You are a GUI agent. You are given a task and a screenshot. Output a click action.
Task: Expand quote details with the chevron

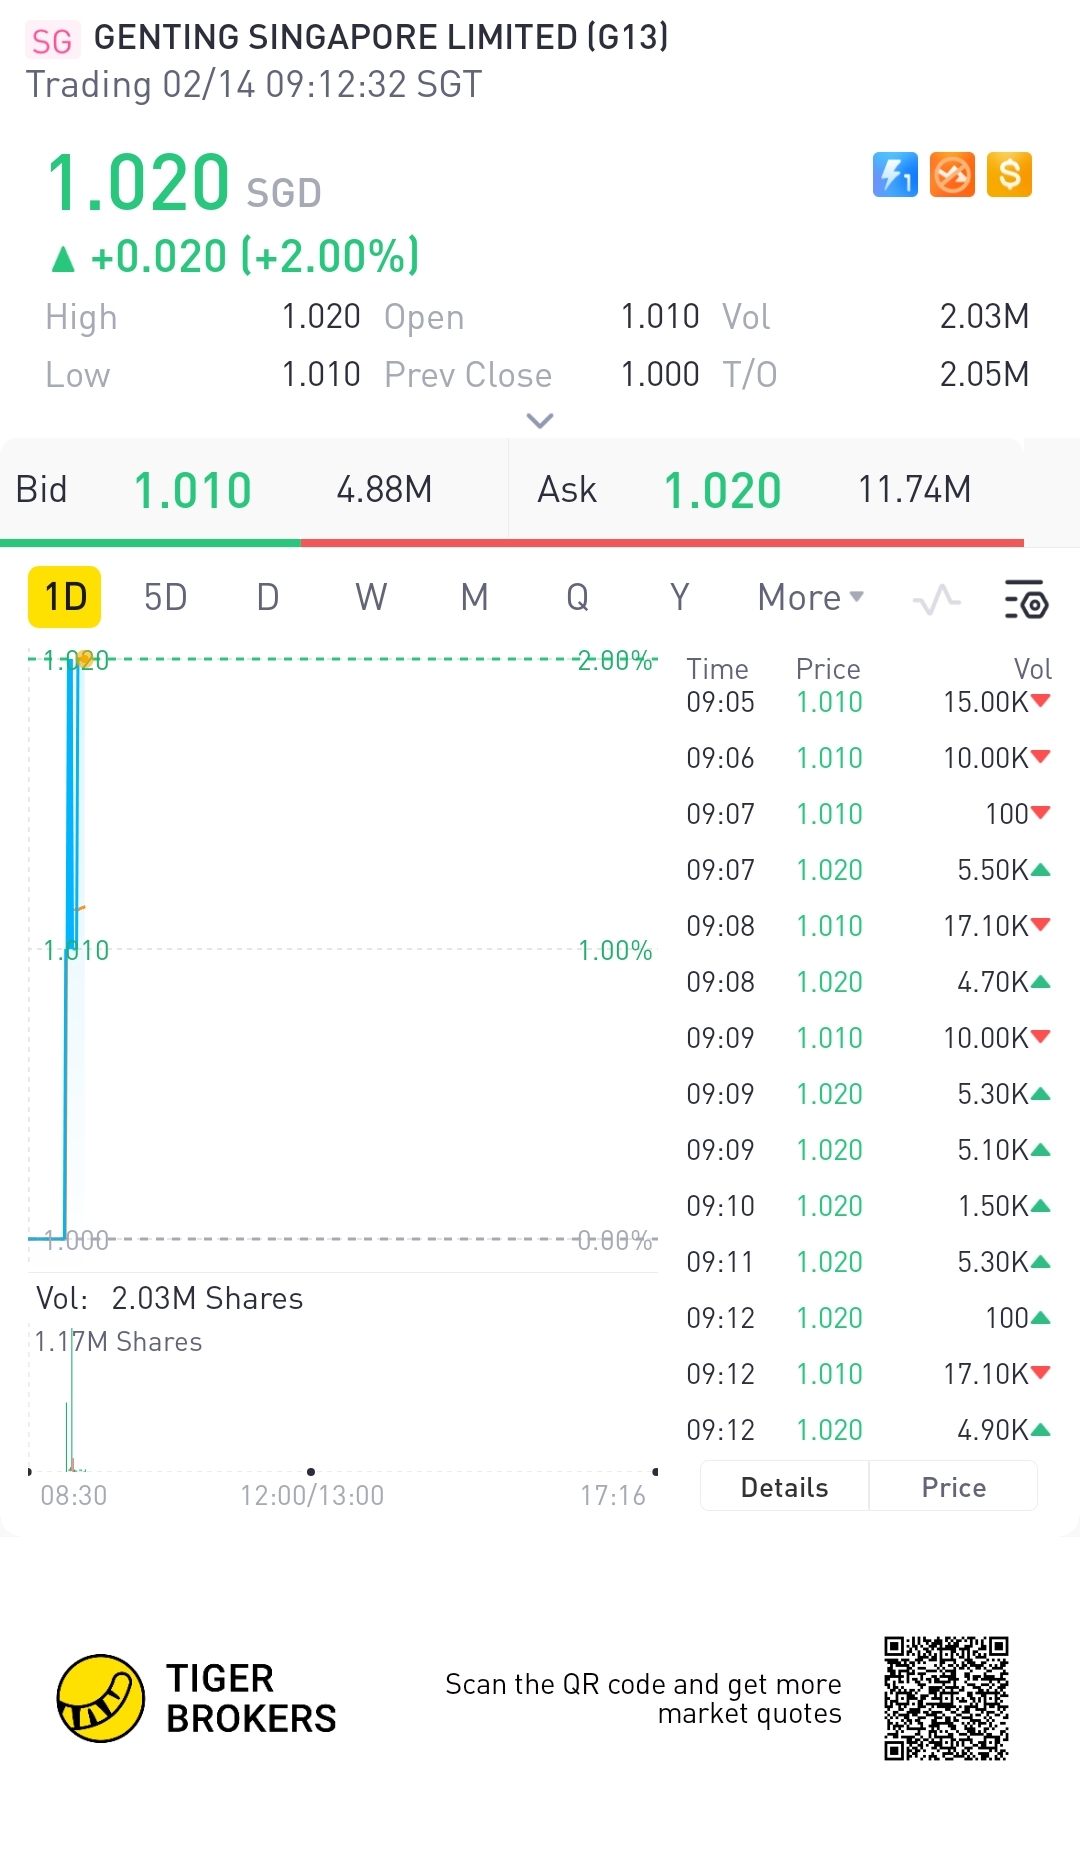pos(540,421)
